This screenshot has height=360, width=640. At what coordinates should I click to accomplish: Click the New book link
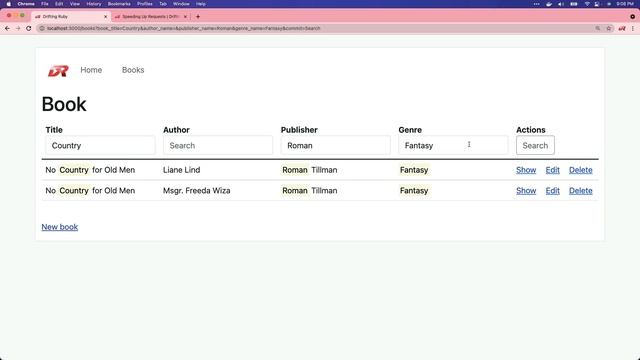pyautogui.click(x=60, y=227)
